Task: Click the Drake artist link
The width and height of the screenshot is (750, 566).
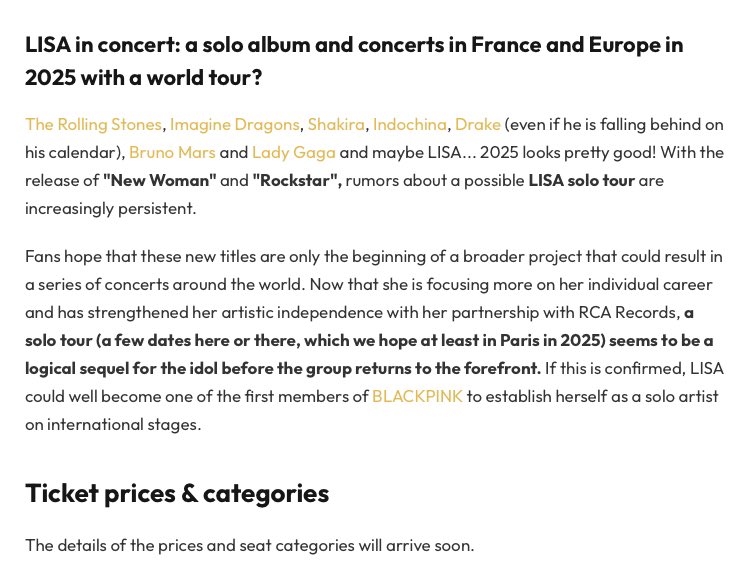Action: [x=477, y=125]
